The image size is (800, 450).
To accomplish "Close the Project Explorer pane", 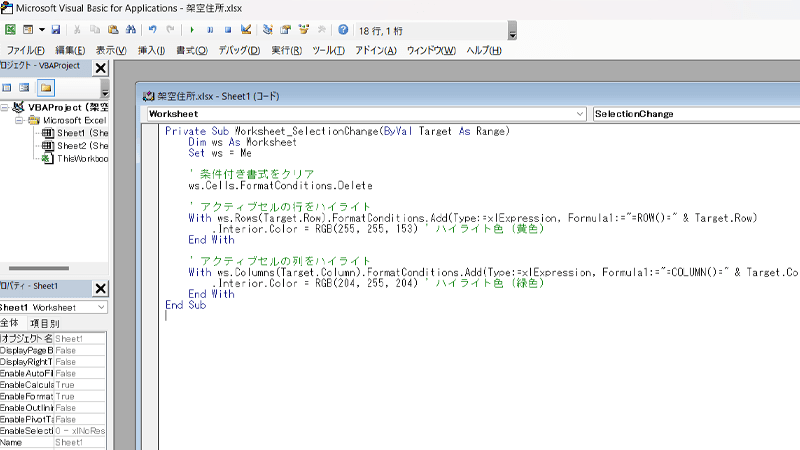I will click(100, 67).
